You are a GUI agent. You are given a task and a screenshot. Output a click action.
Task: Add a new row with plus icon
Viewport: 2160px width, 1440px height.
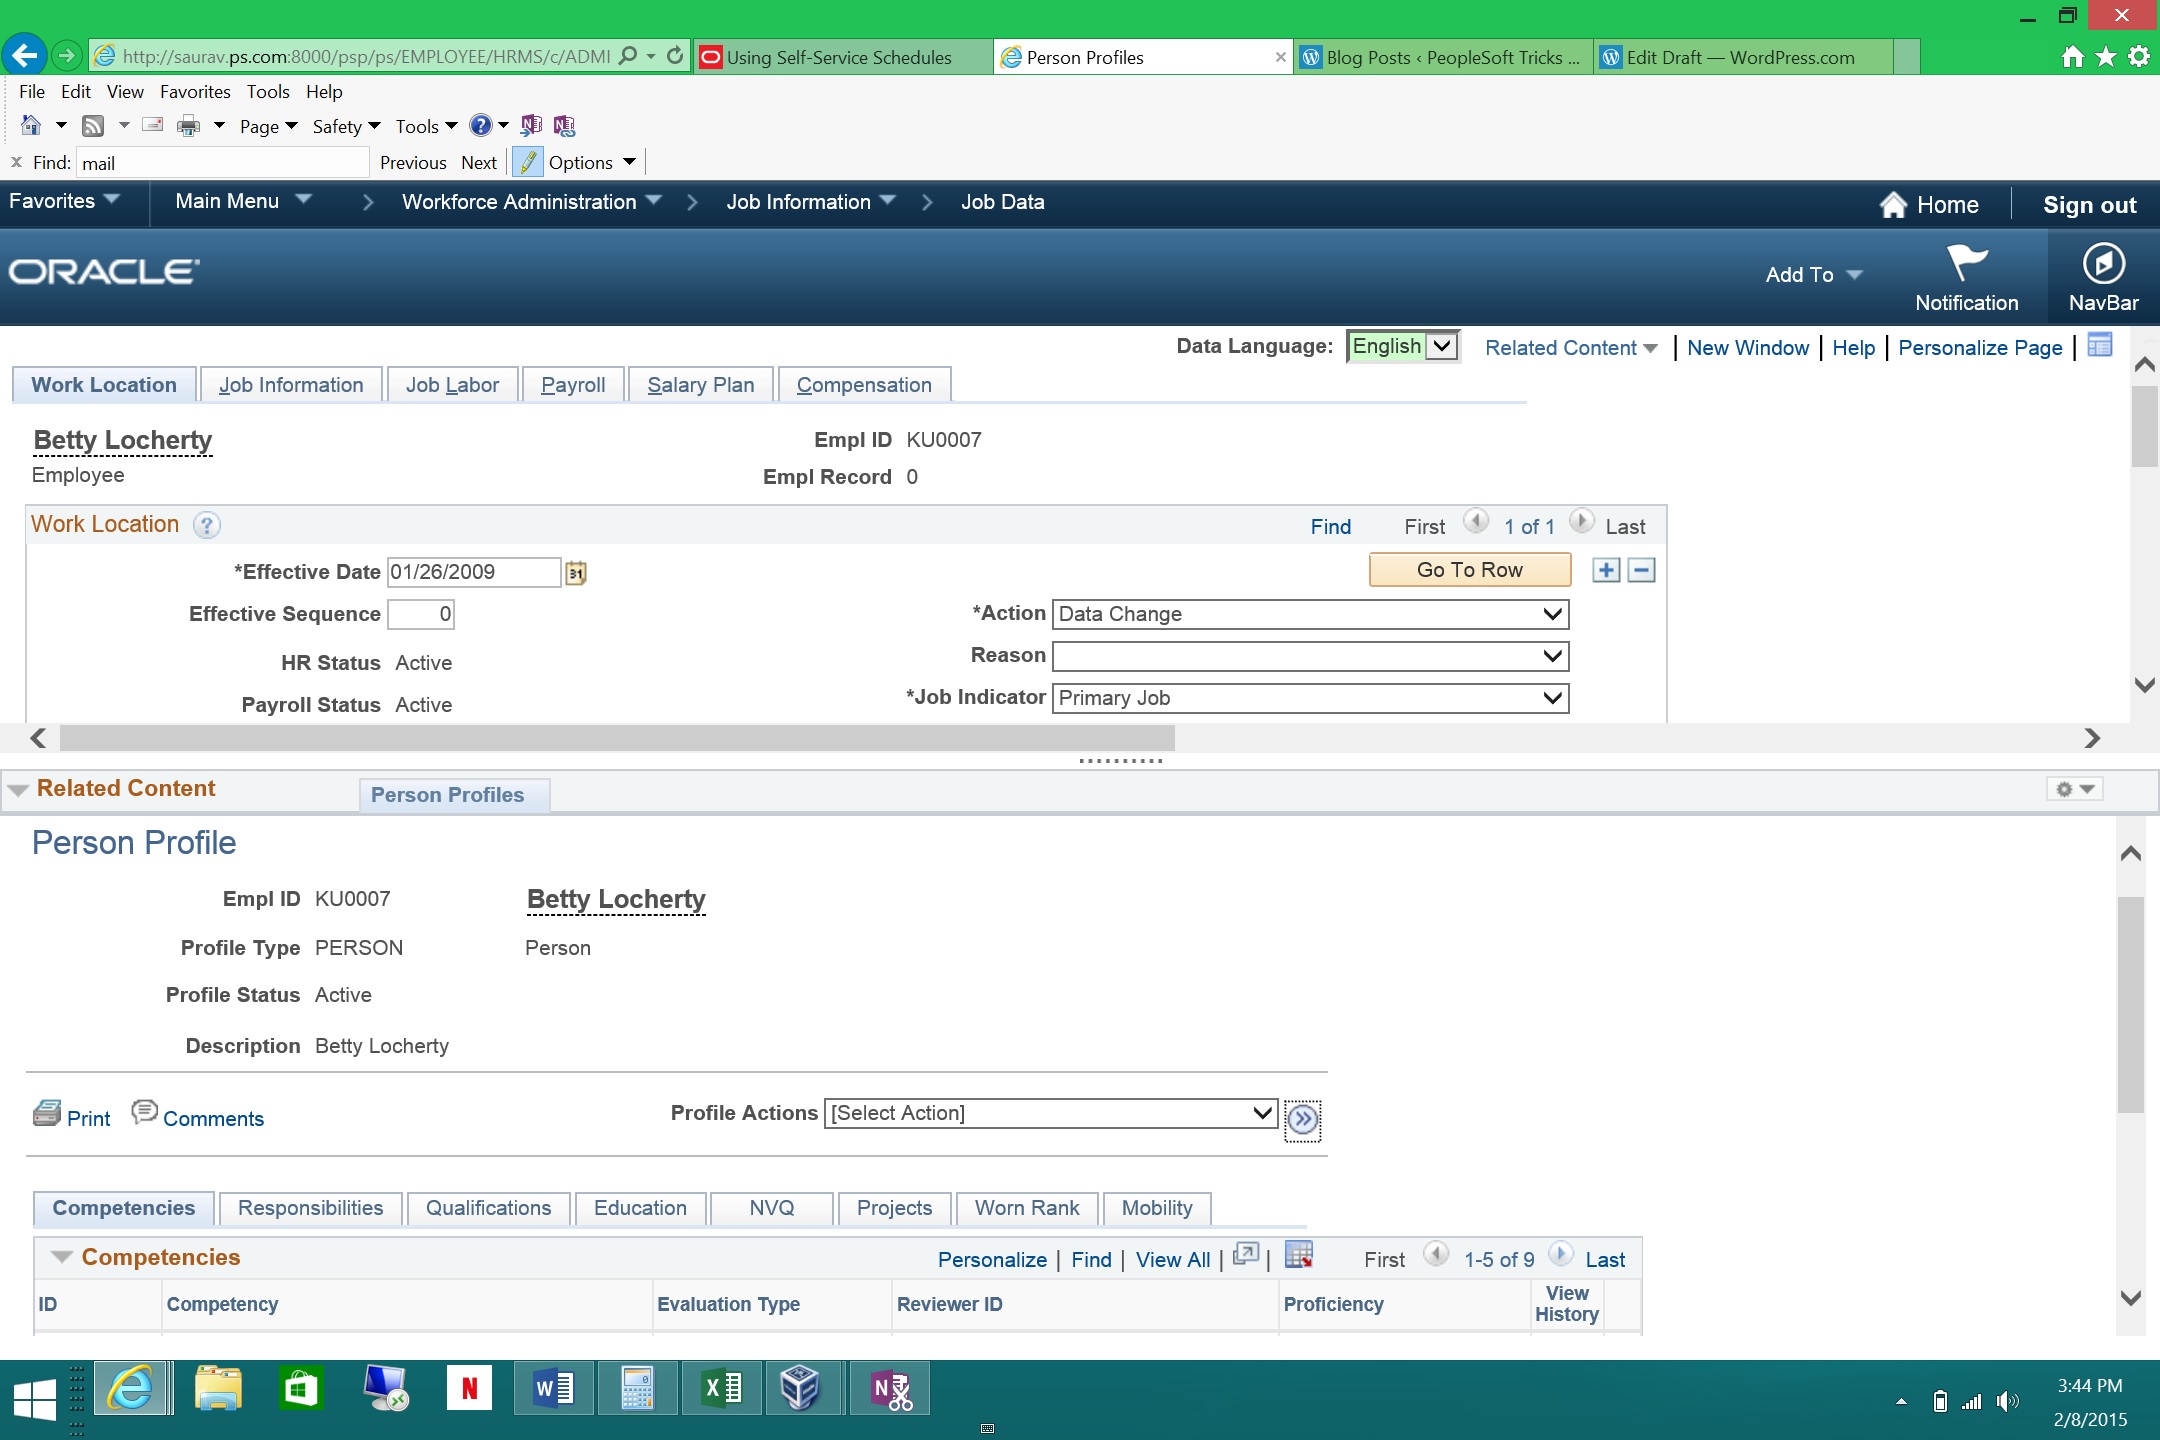coord(1606,570)
